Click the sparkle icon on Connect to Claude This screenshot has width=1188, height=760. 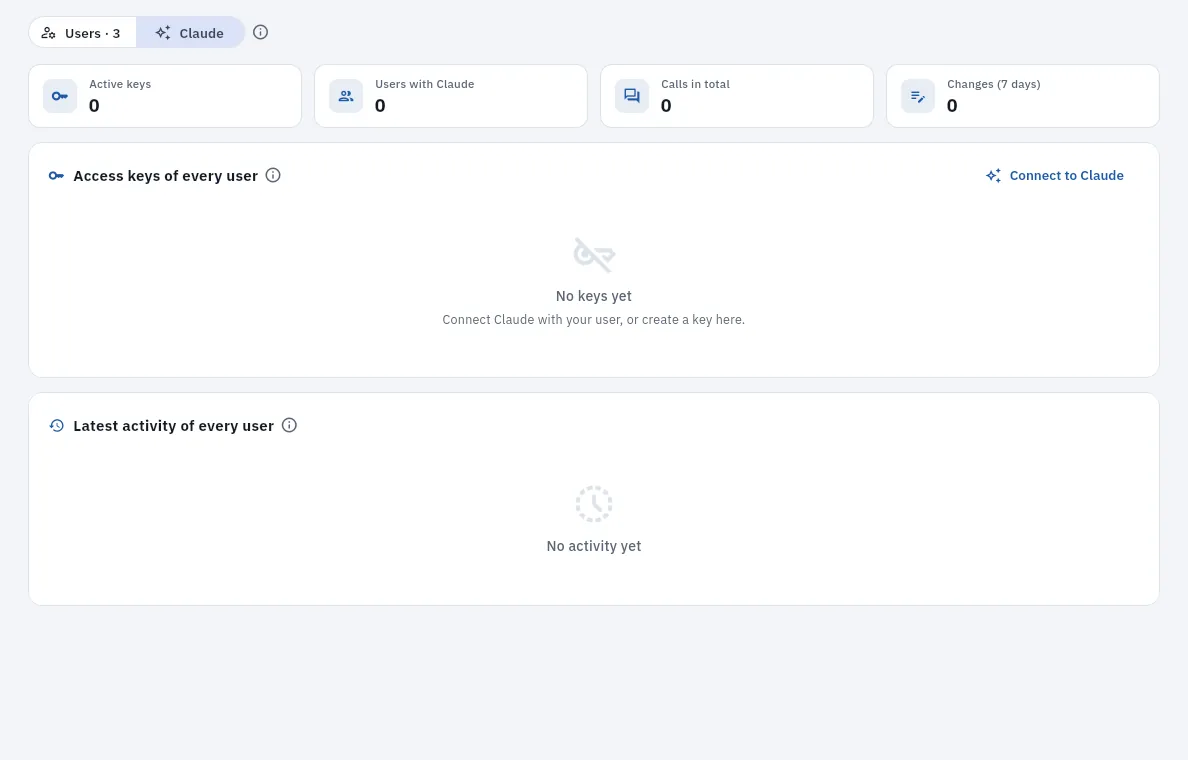(993, 176)
